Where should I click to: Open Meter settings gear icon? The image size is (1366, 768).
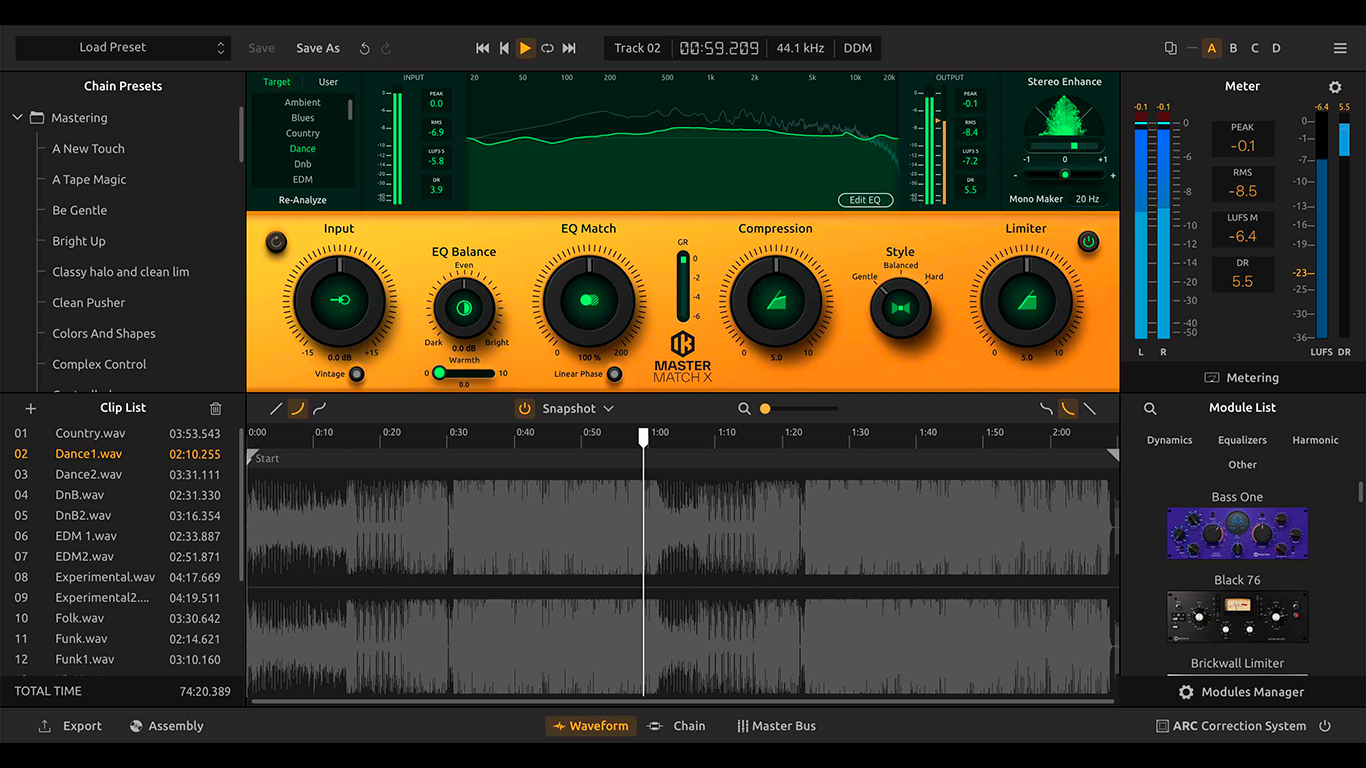click(1334, 87)
